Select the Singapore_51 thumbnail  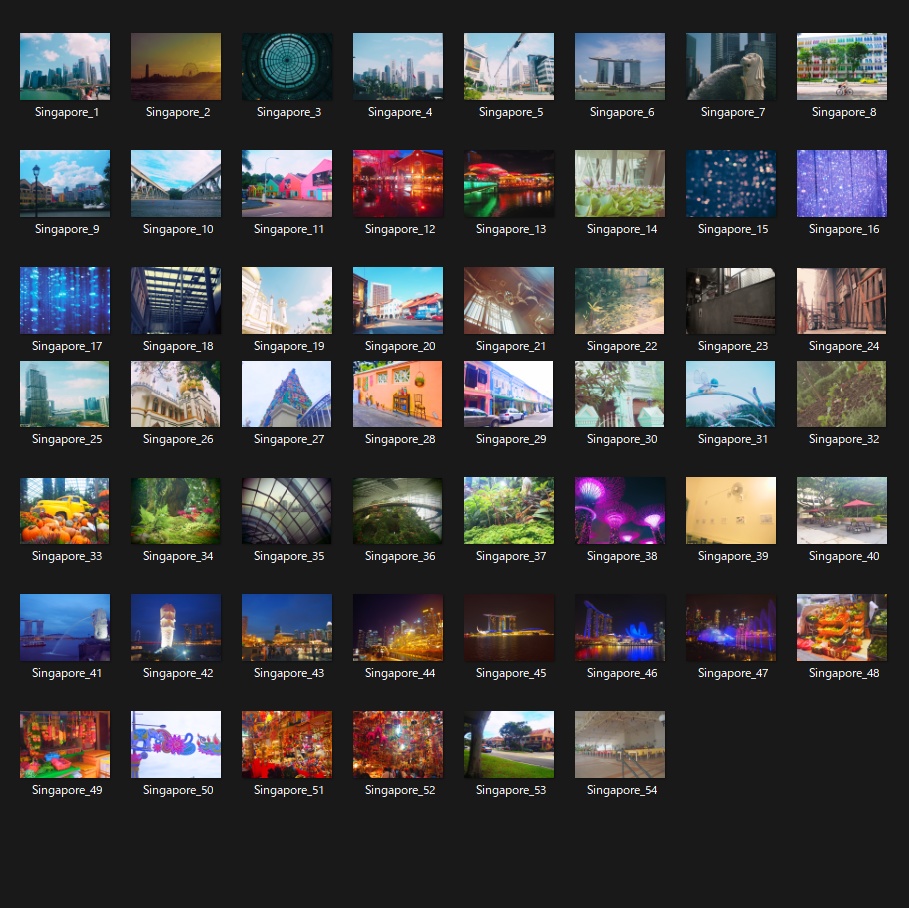[287, 744]
